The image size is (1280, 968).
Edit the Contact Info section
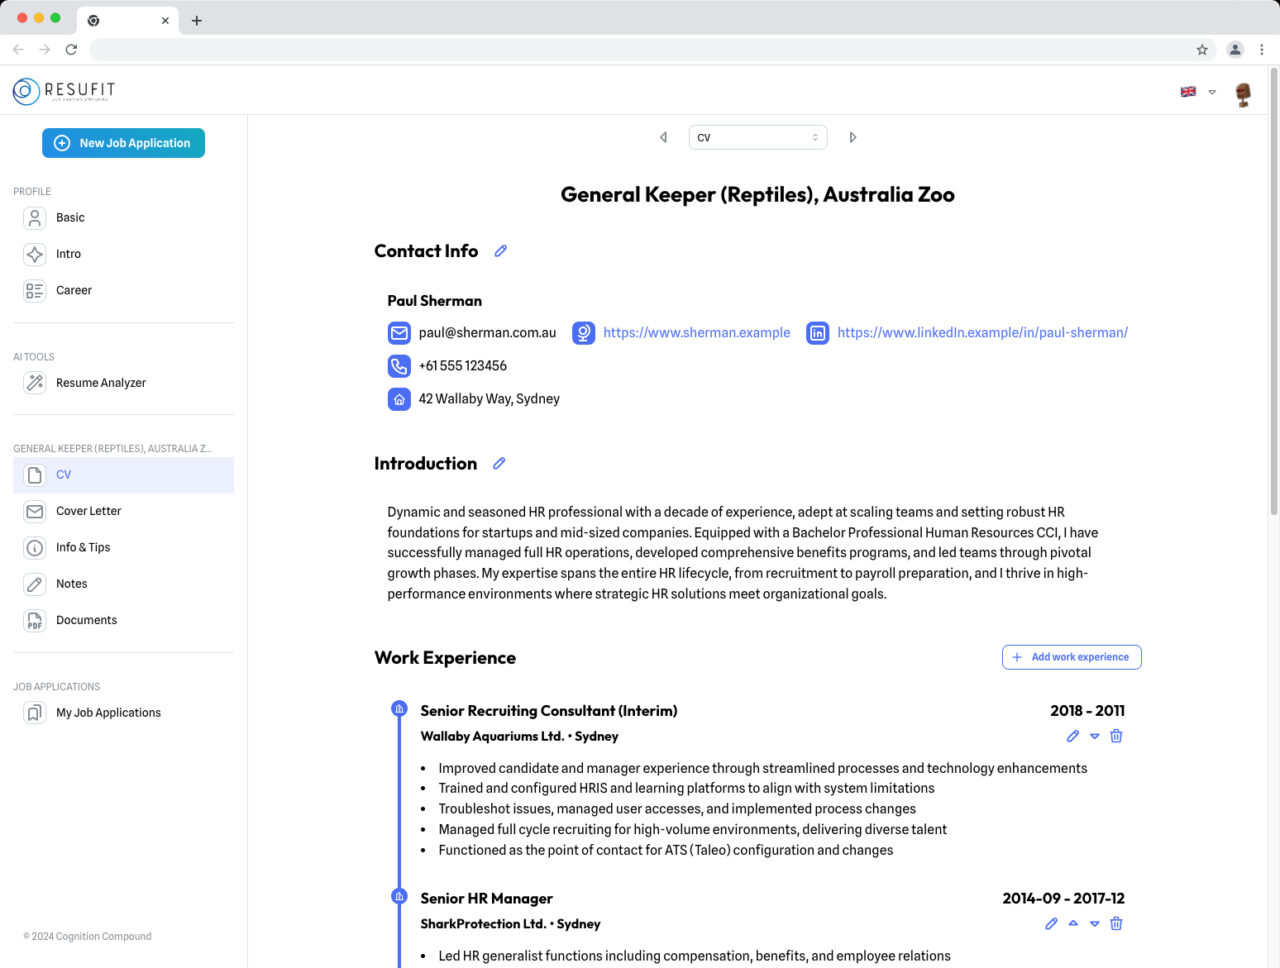(x=500, y=251)
